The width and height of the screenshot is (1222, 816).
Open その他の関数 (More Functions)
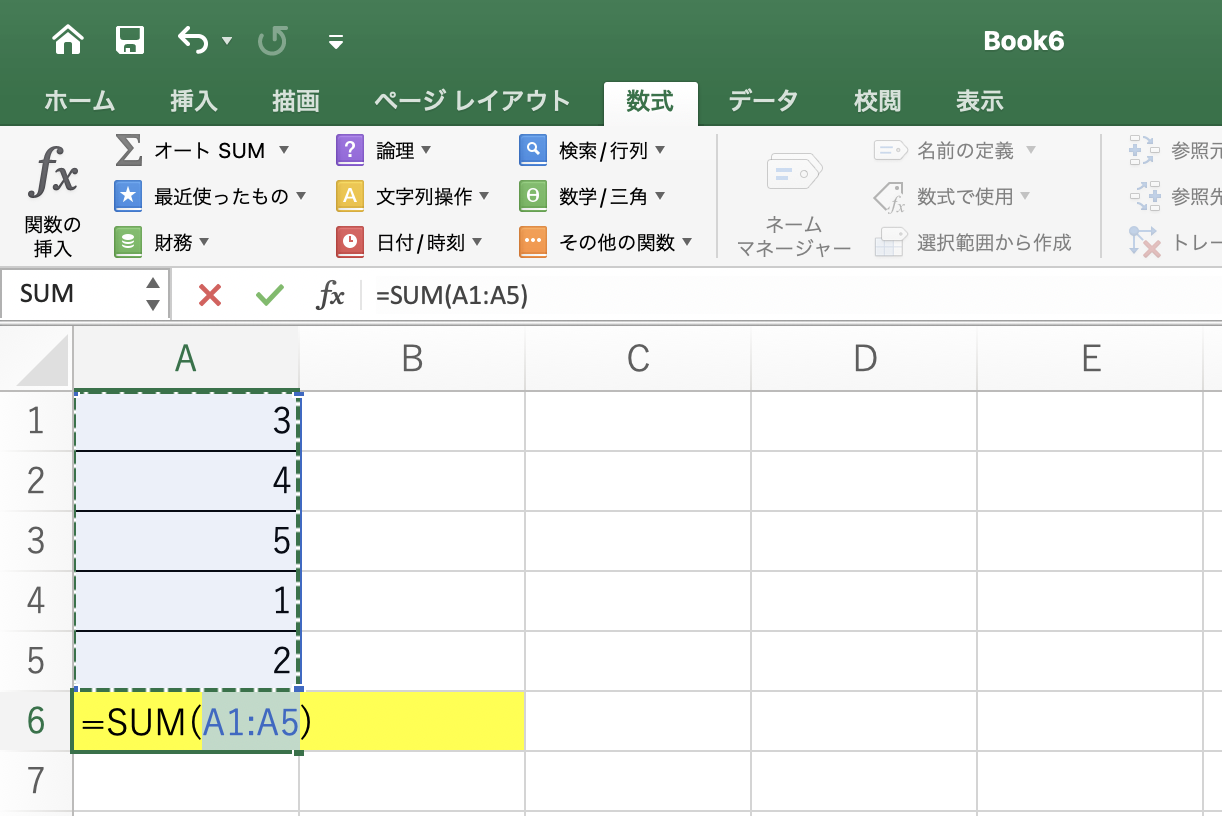pyautogui.click(x=533, y=241)
